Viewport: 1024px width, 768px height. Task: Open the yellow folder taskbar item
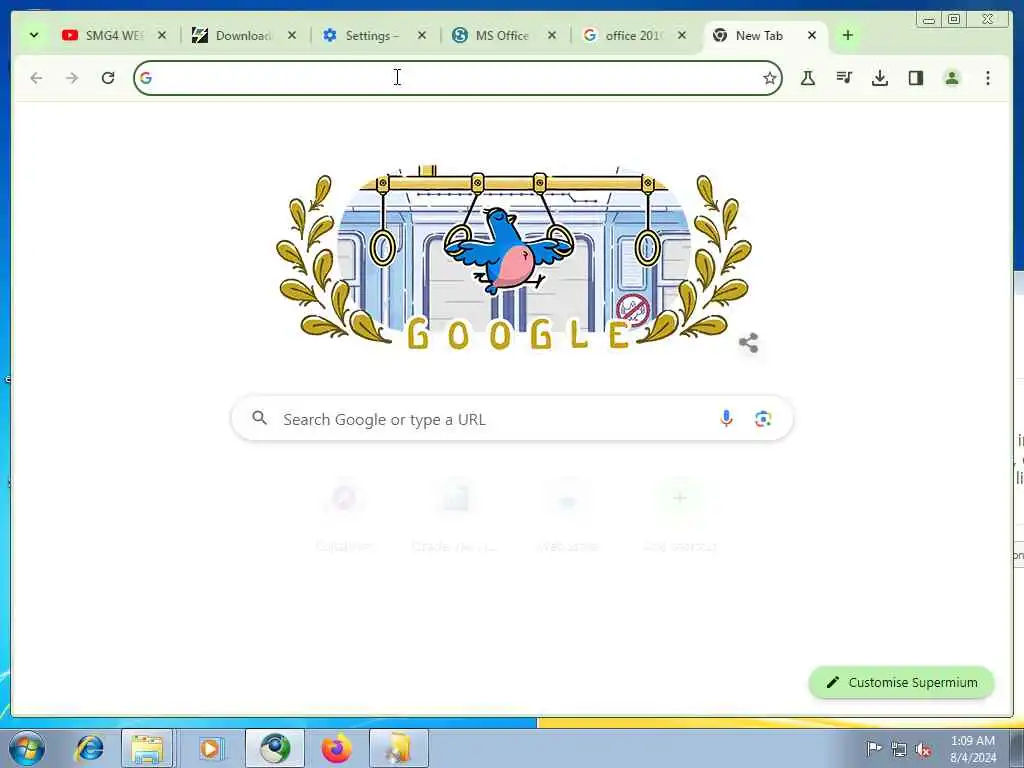coord(399,748)
